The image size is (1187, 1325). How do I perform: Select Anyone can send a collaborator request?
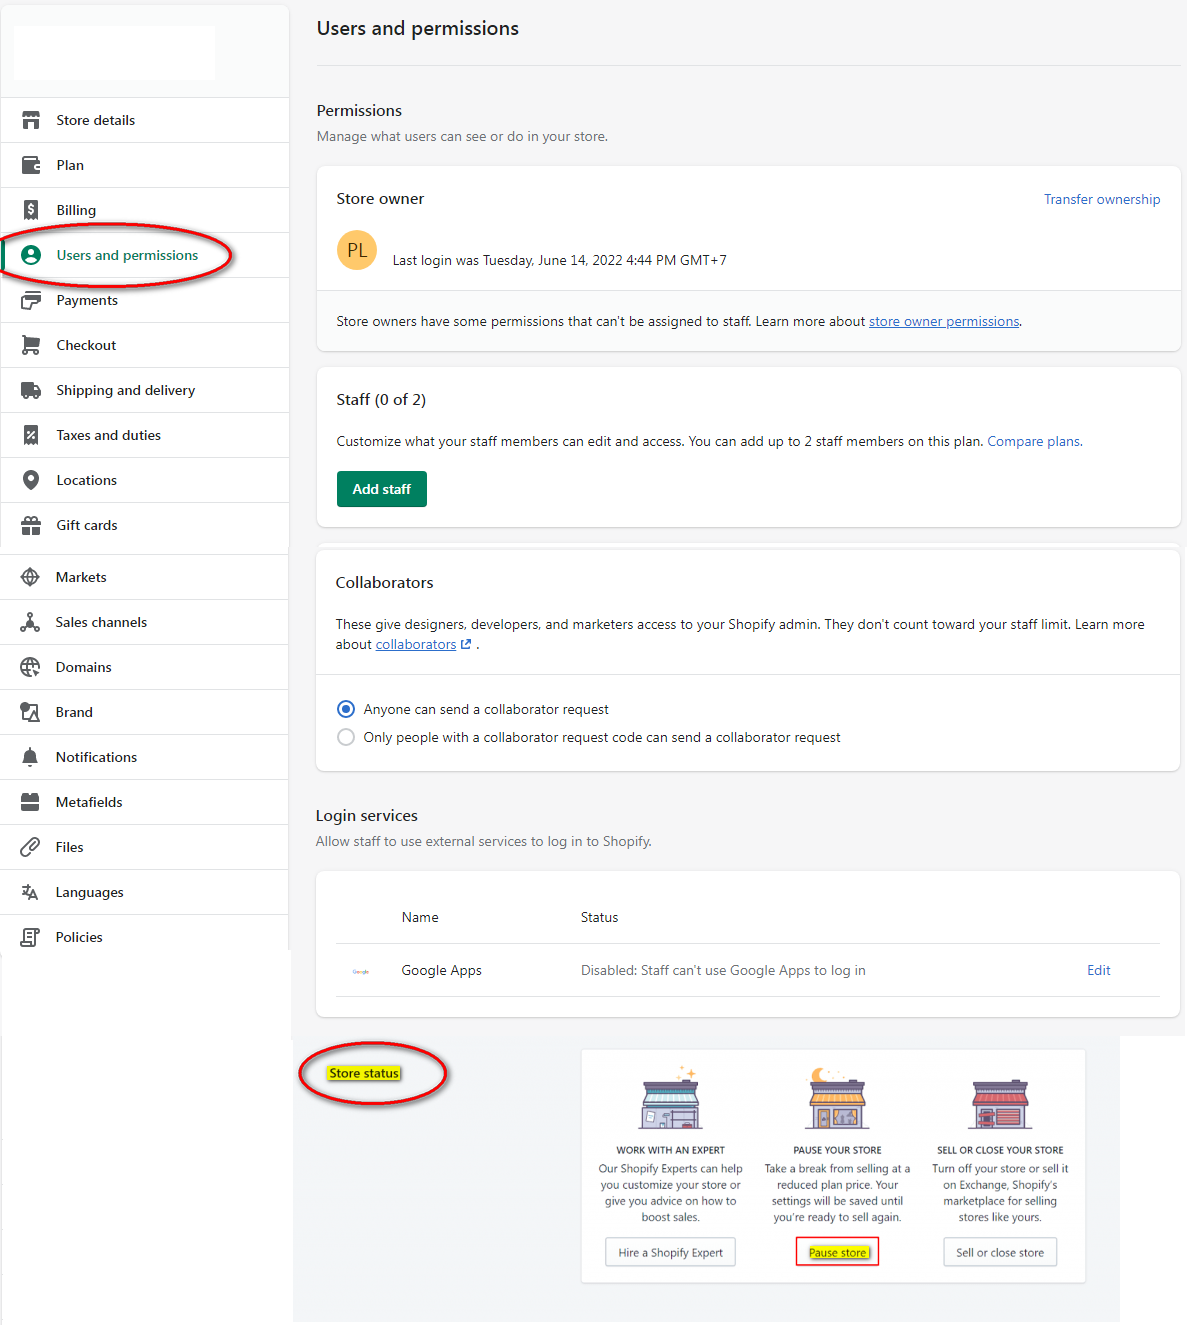[346, 709]
